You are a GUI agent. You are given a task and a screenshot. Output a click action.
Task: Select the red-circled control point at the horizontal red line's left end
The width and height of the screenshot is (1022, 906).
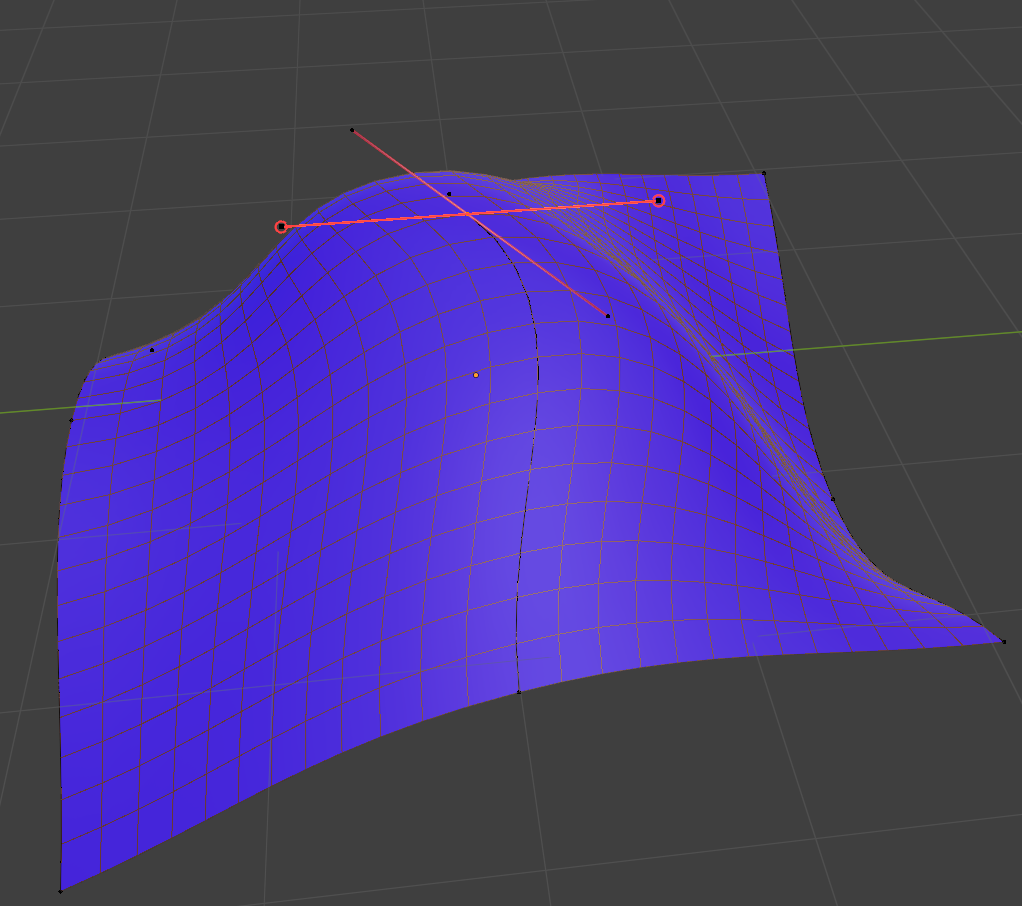coord(281,227)
